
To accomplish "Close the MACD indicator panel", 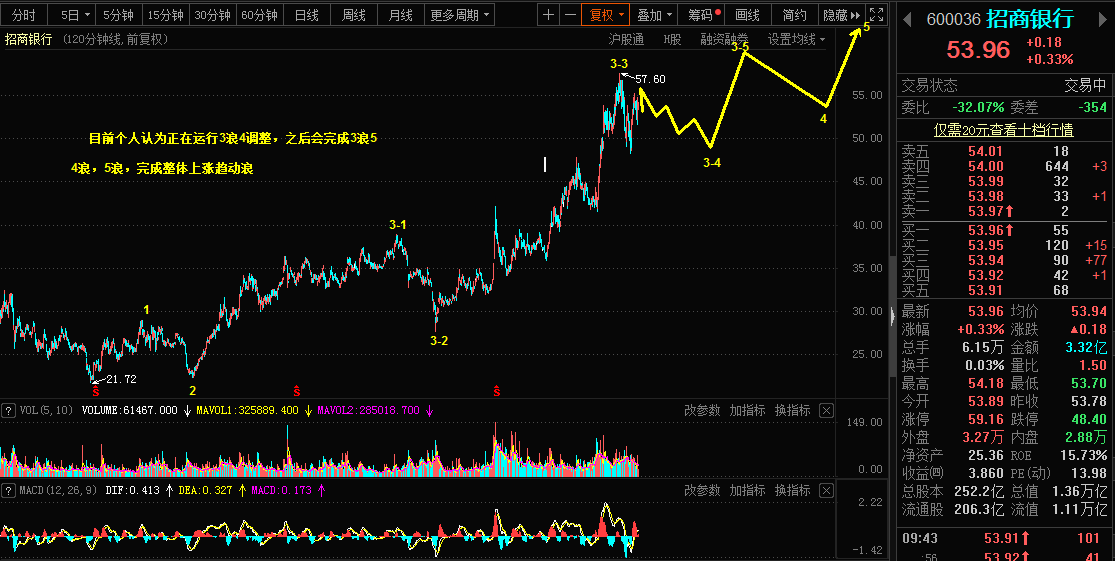I will click(x=826, y=490).
